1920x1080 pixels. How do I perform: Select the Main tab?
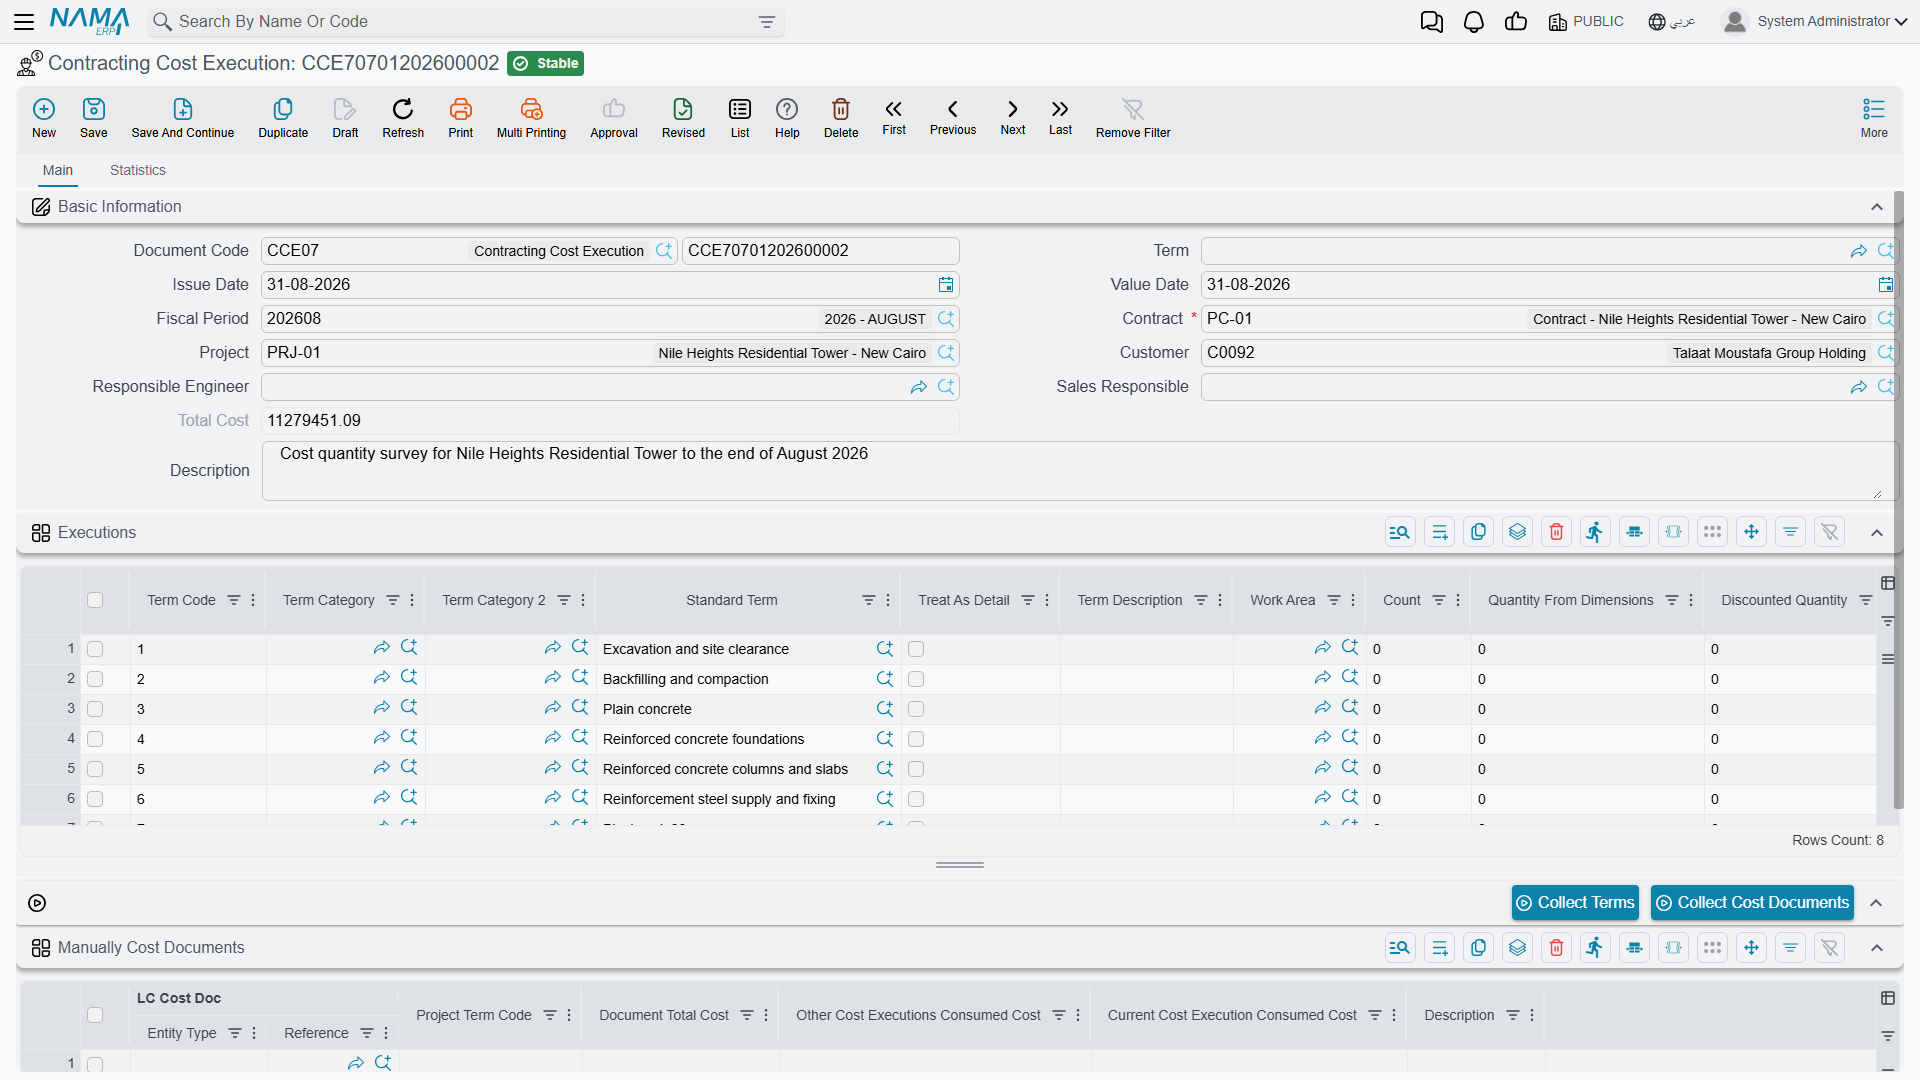58,170
